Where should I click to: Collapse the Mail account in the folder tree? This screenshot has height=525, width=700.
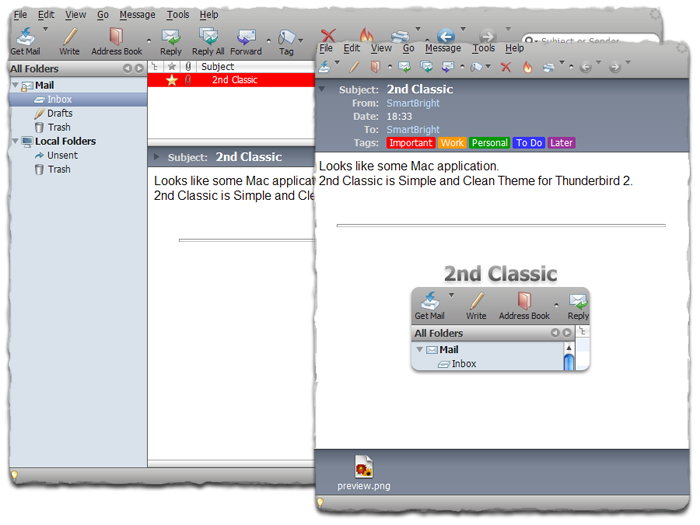[x=16, y=85]
